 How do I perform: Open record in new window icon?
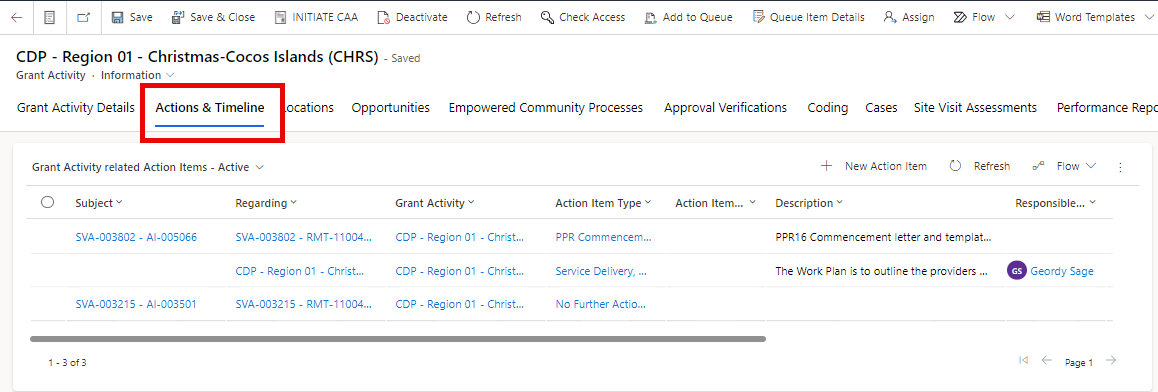(83, 17)
